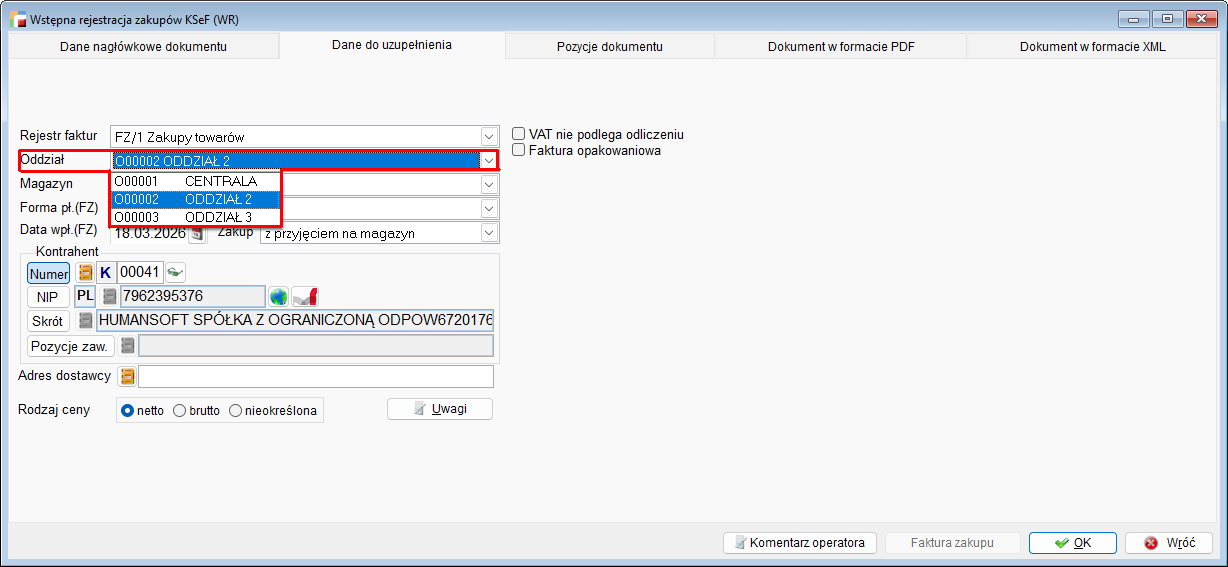
Task: Click the red checkmark icon after NIP
Action: 305,297
